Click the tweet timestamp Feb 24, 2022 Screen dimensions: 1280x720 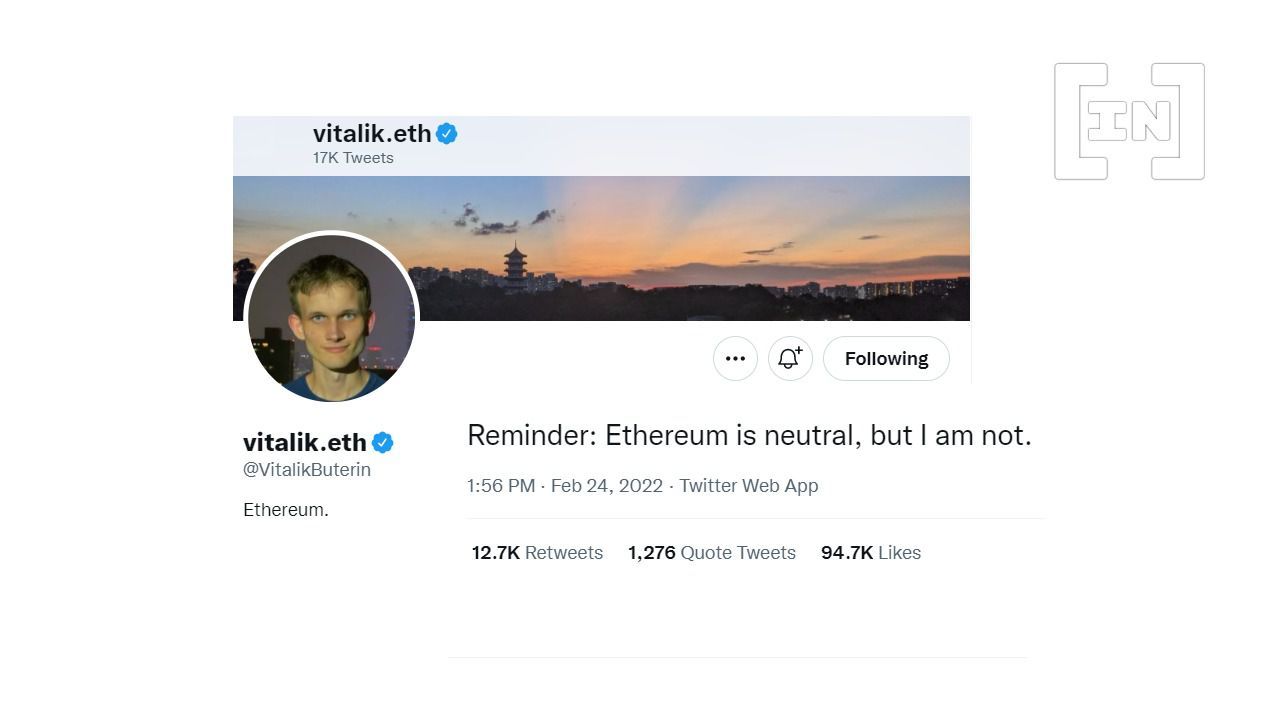[606, 486]
